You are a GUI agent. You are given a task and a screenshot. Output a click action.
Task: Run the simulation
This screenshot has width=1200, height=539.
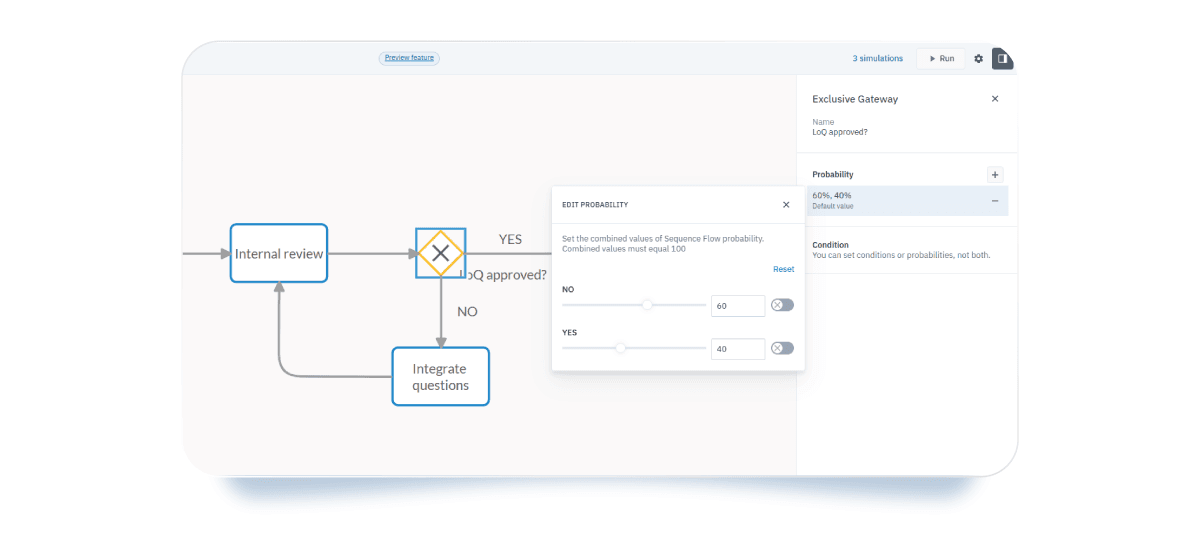(x=941, y=59)
